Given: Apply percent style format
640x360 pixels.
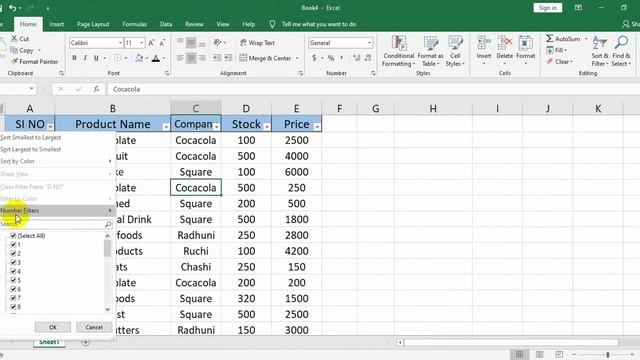Looking at the screenshot, I should (331, 58).
